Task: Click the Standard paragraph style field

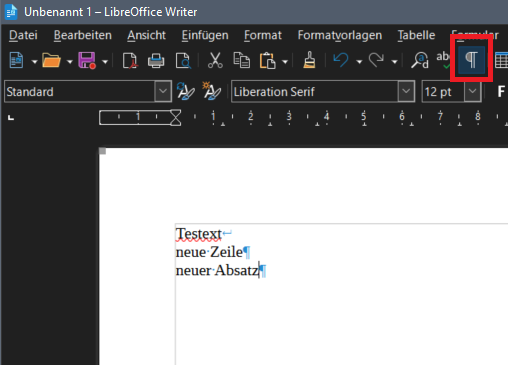Action: pos(80,91)
